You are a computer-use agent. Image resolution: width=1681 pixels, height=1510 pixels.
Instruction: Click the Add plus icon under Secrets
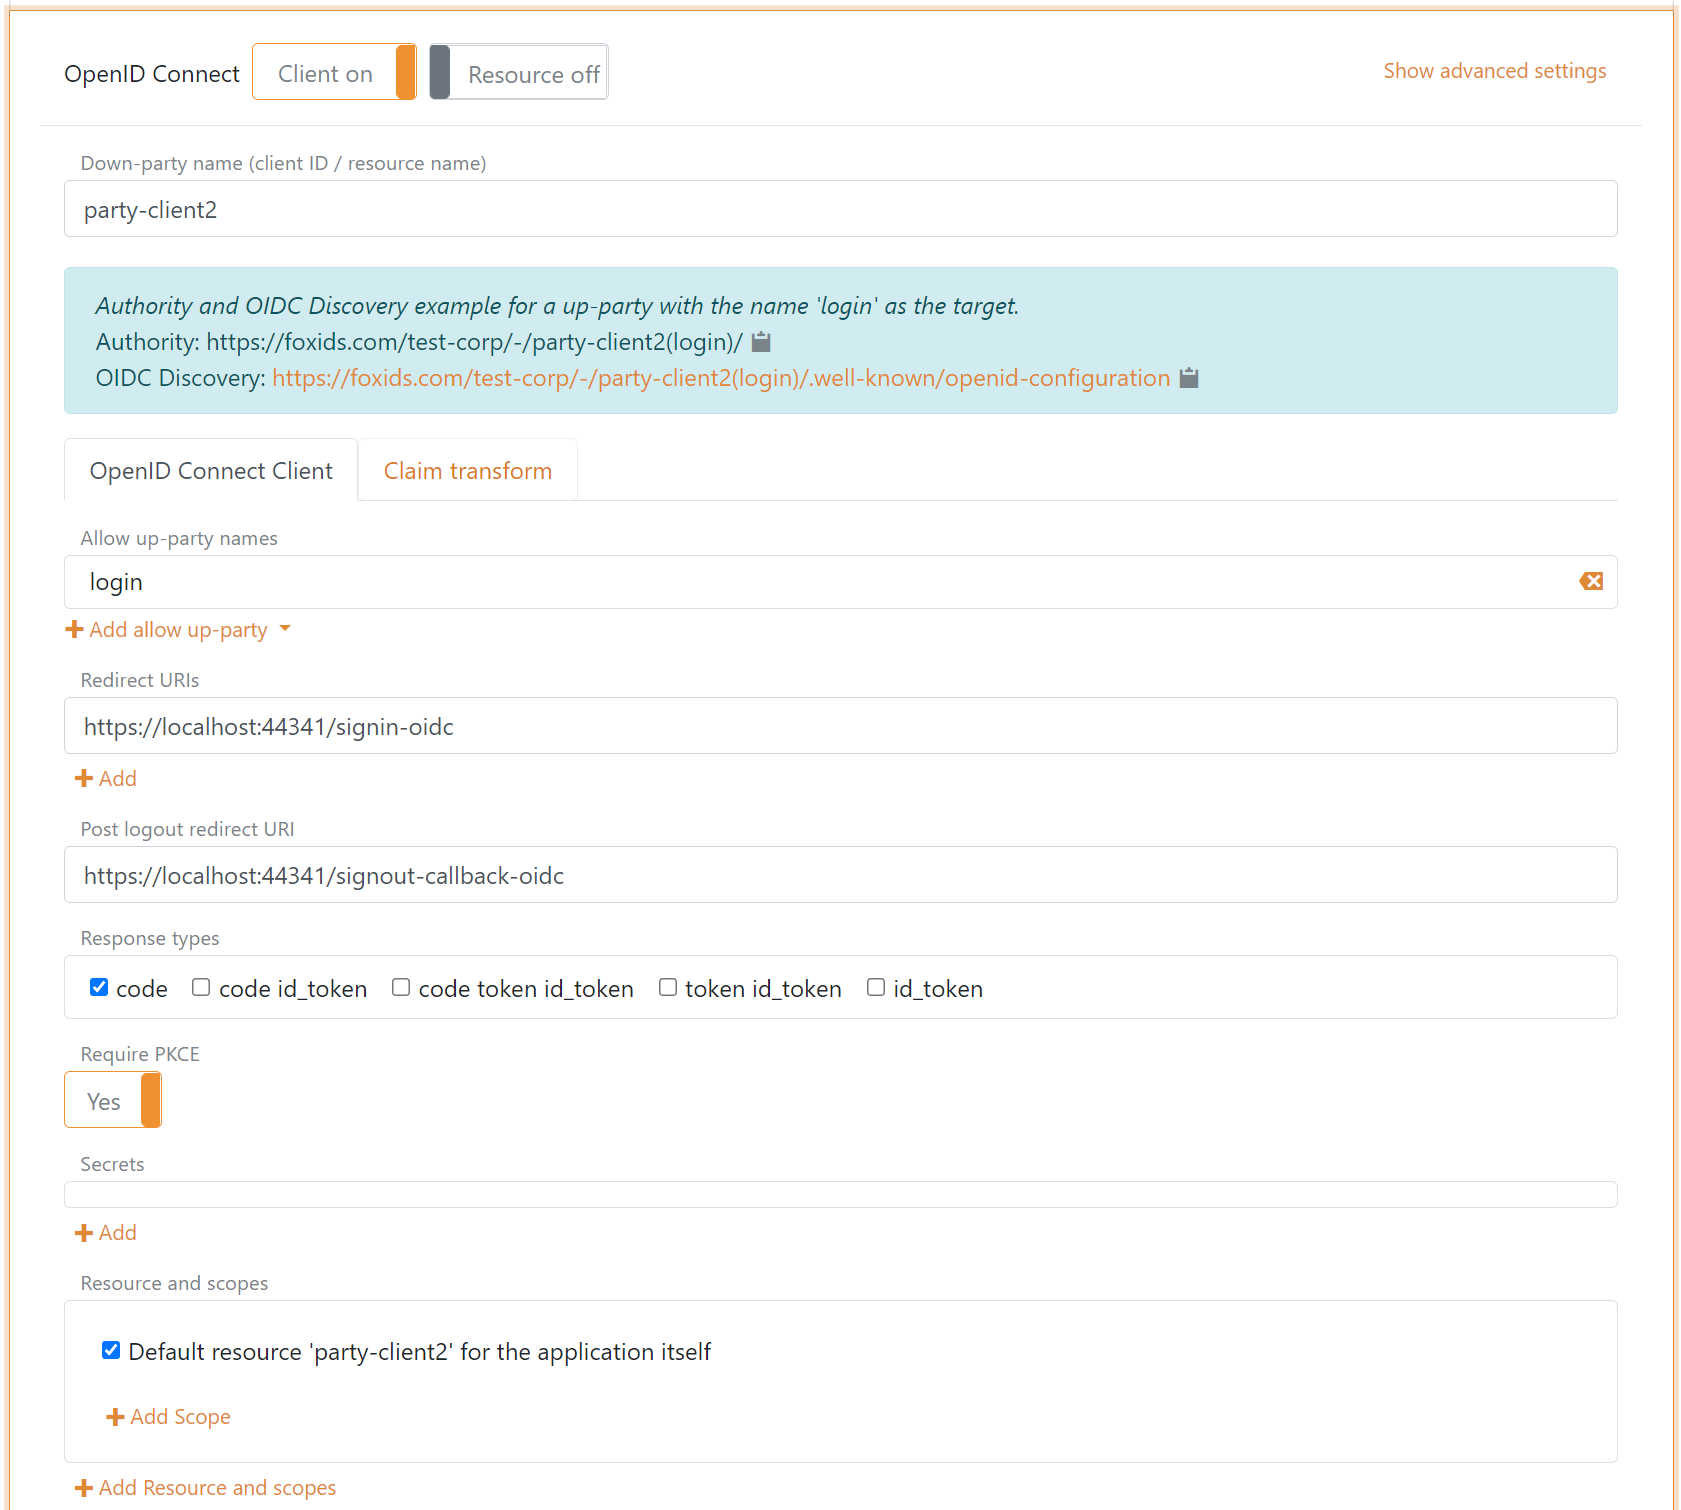[x=84, y=1232]
